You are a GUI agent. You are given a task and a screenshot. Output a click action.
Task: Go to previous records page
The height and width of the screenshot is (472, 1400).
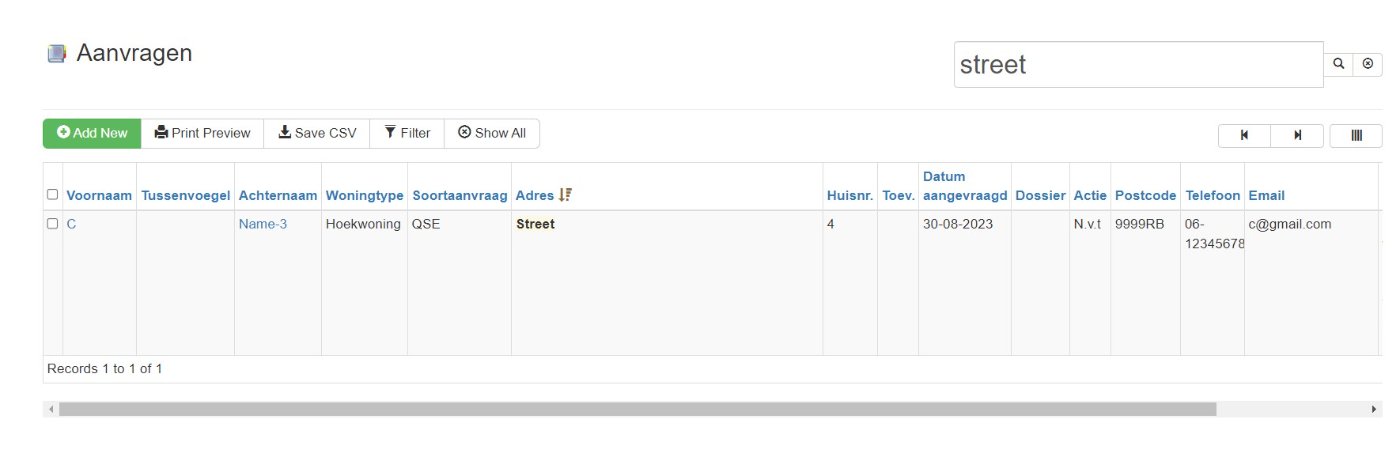coord(1244,135)
